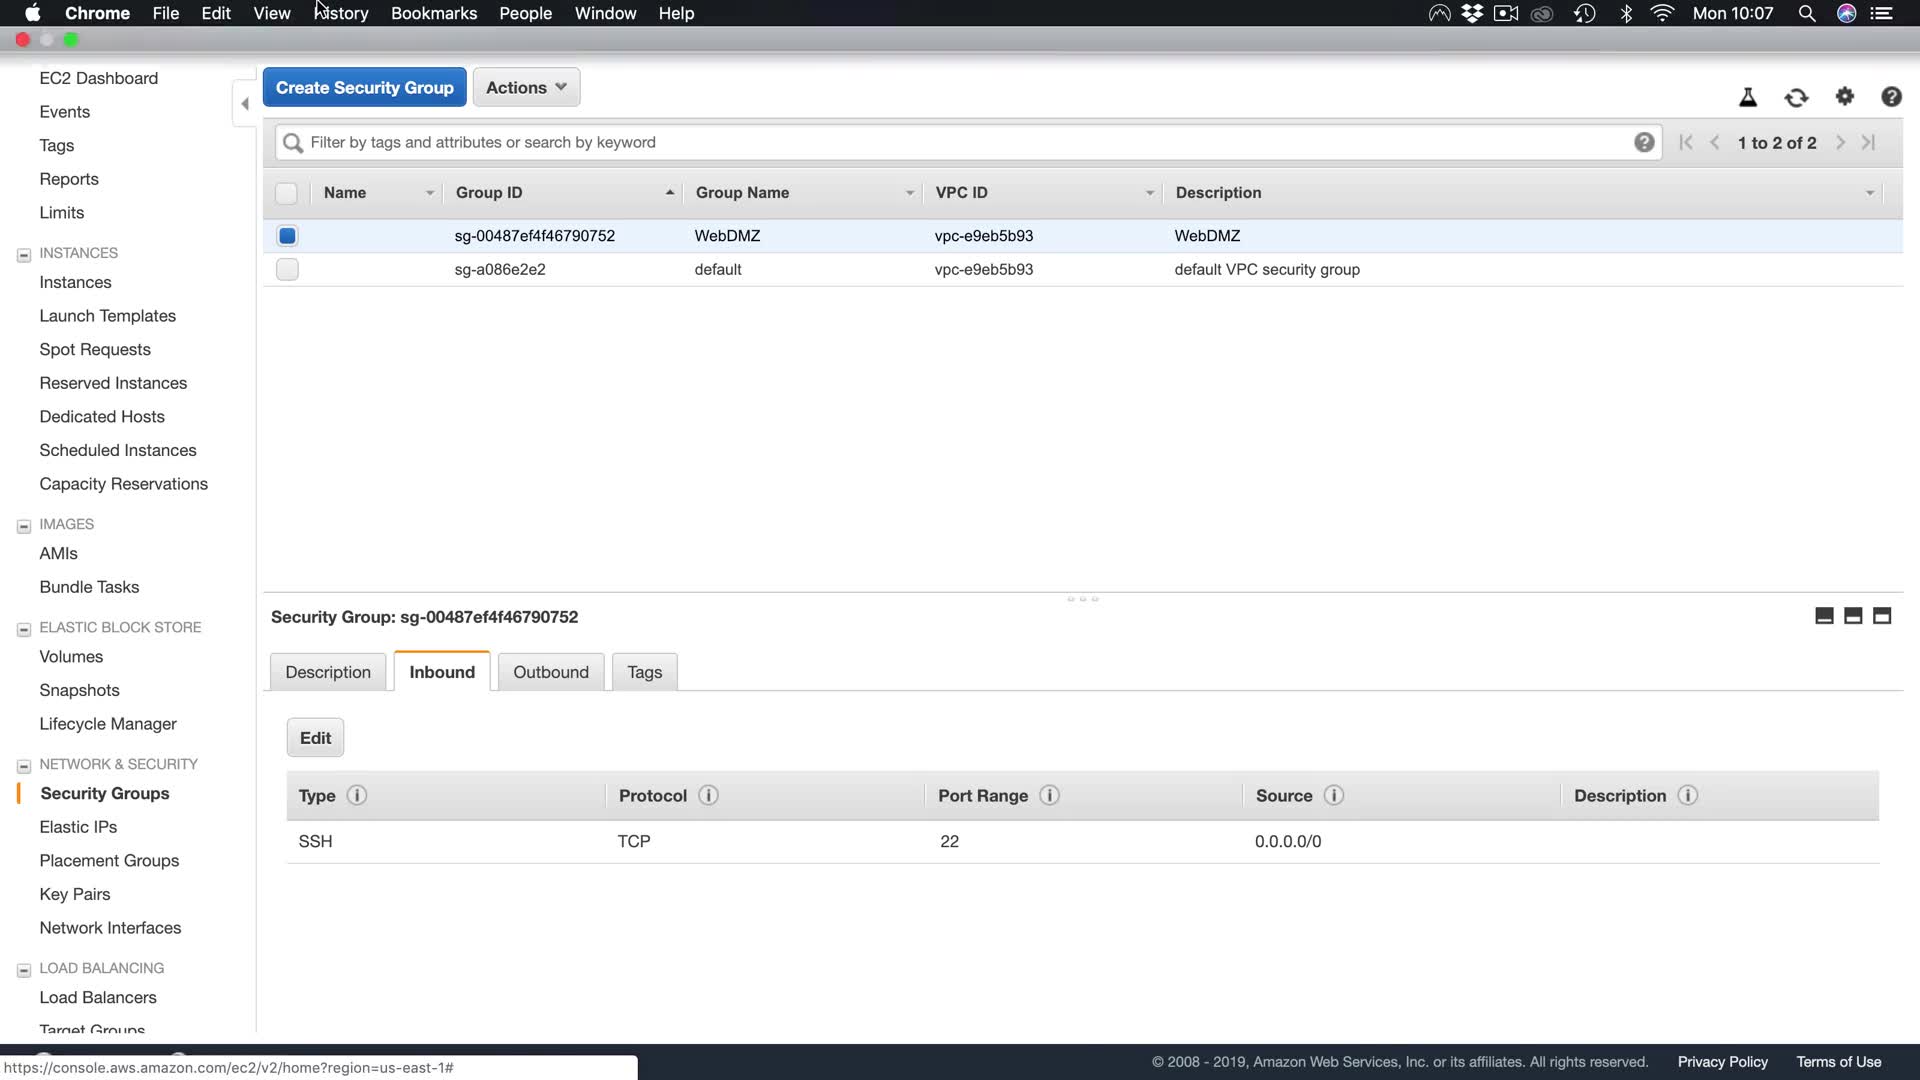The width and height of the screenshot is (1920, 1080).
Task: Click the experiments flask icon
Action: 1748,97
